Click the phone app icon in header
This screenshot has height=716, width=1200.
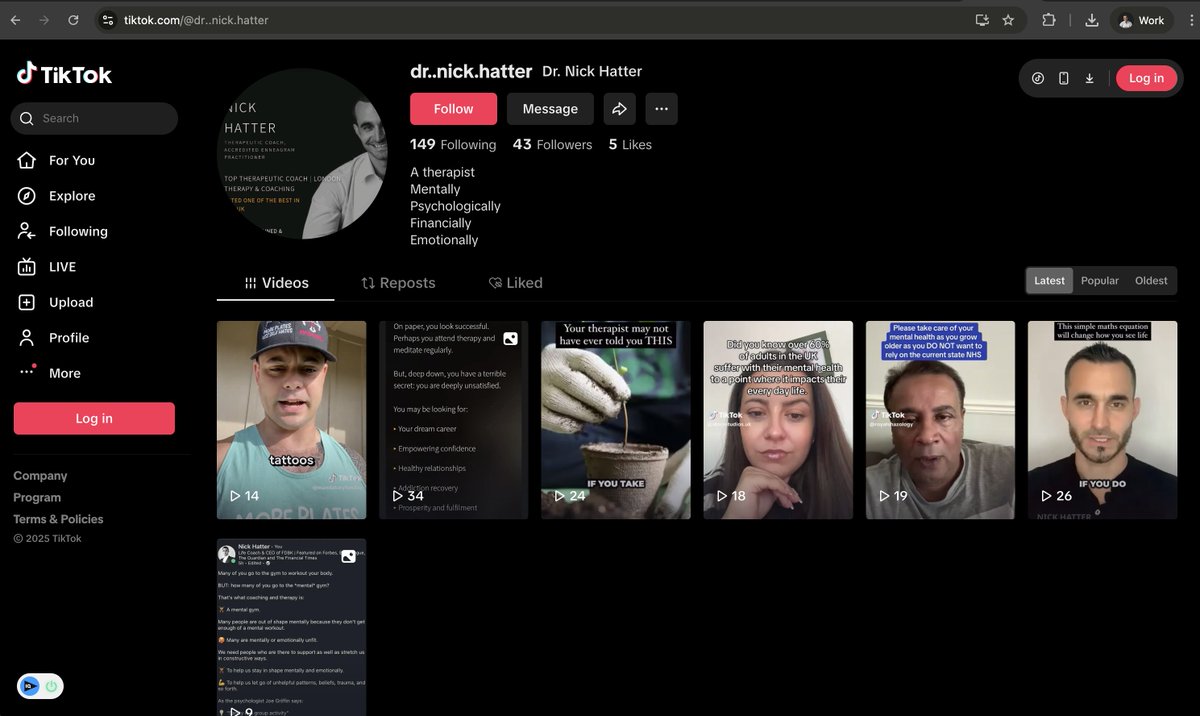tap(1064, 78)
